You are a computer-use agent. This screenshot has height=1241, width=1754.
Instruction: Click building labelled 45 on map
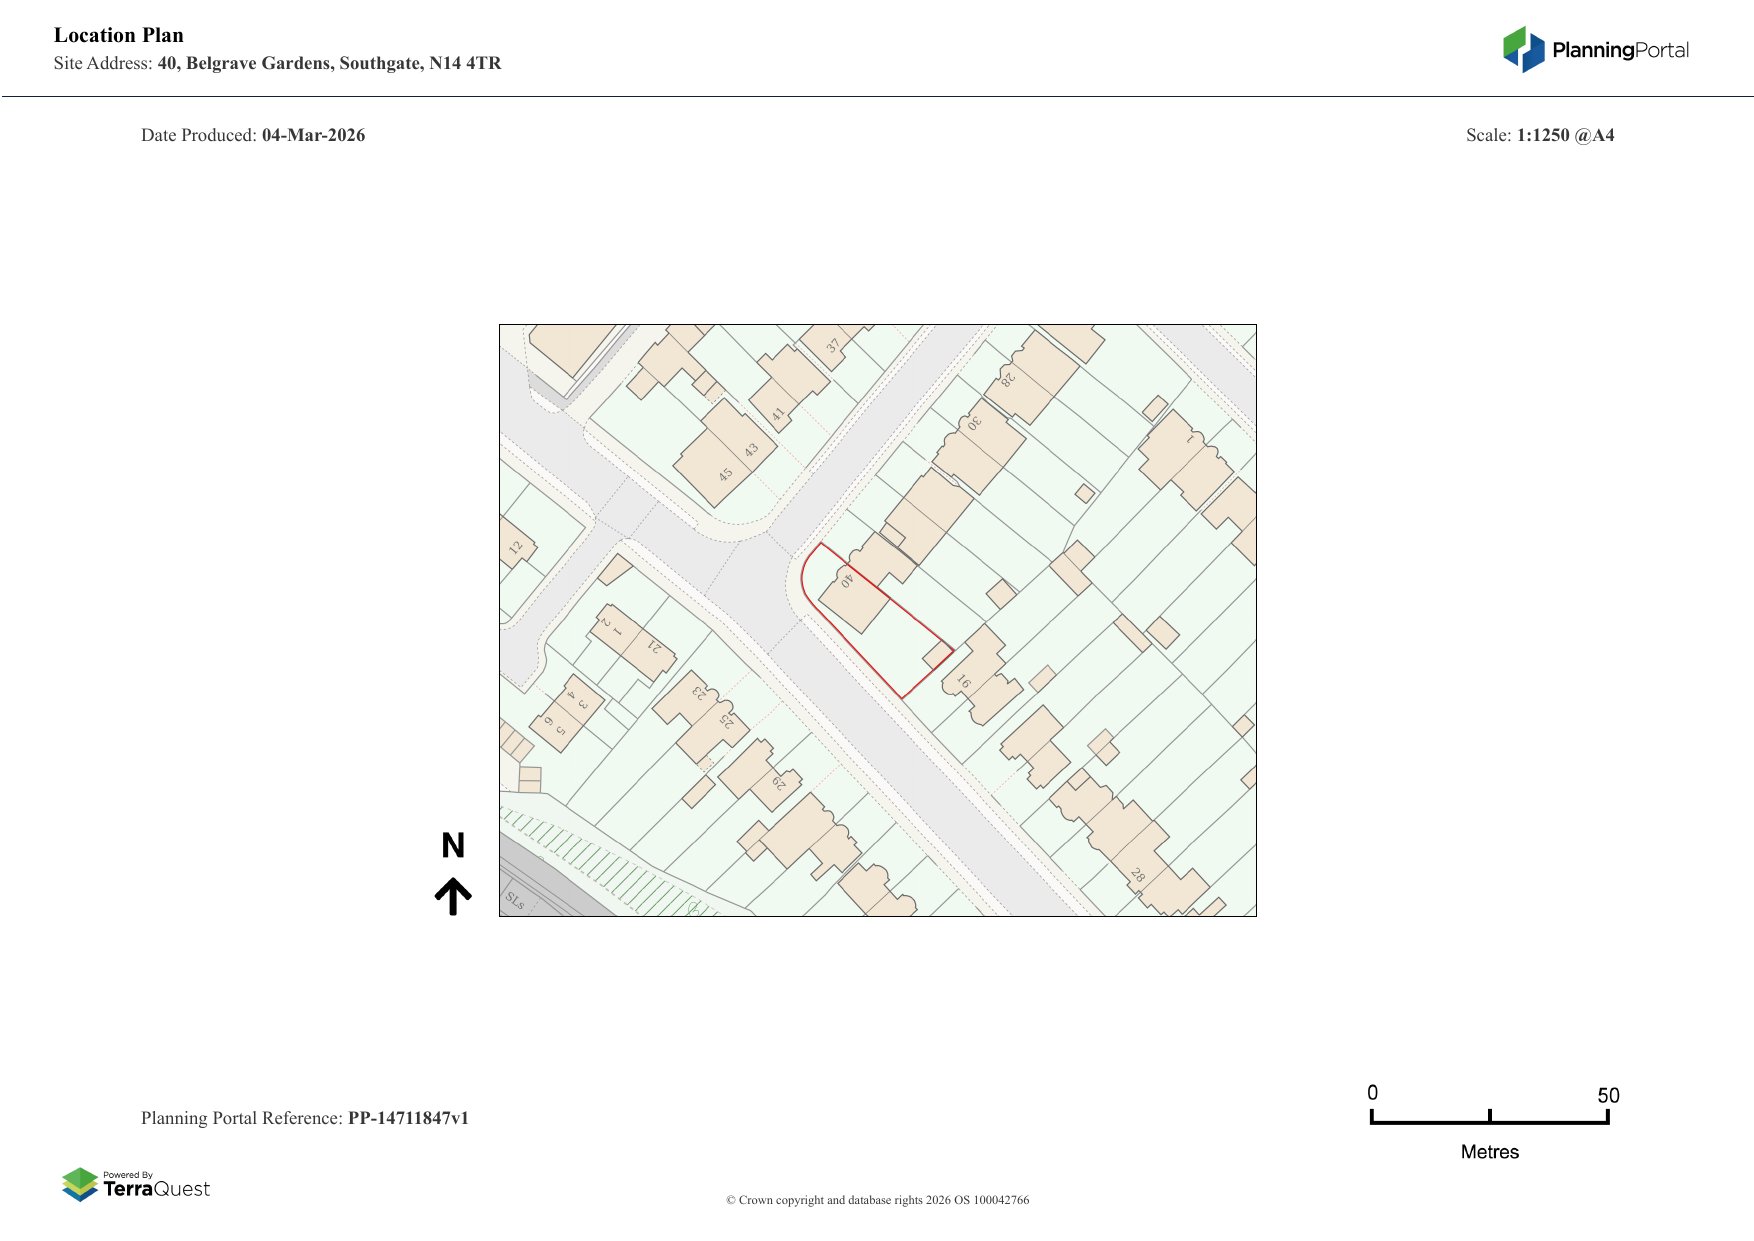(725, 474)
